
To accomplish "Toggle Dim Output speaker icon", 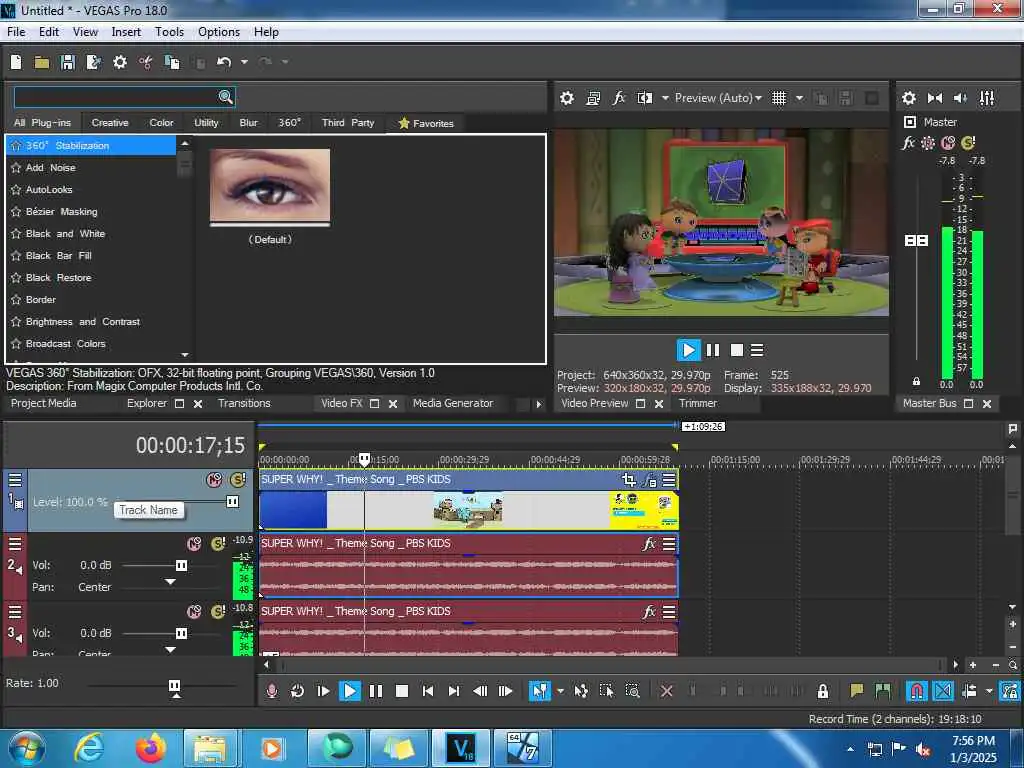I will (x=961, y=98).
